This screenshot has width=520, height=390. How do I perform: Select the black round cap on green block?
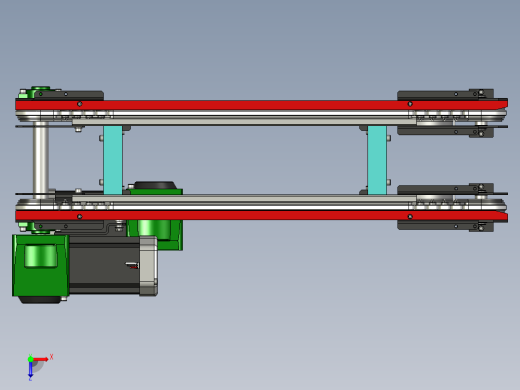154,185
